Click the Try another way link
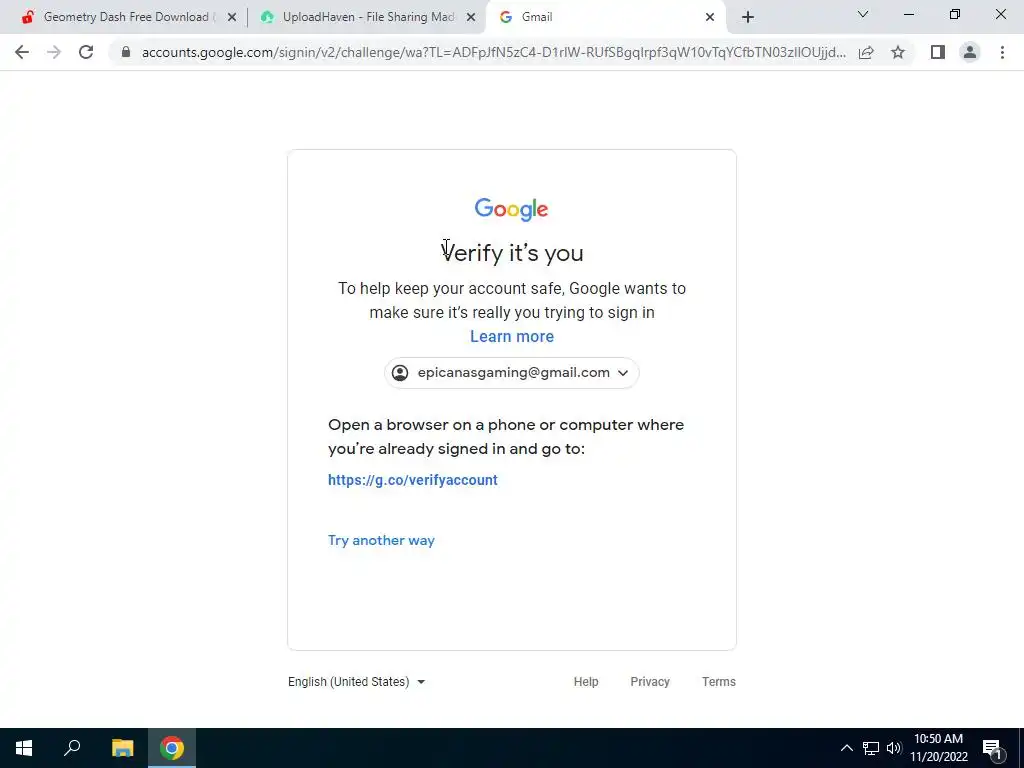1024x768 pixels. [x=381, y=541]
